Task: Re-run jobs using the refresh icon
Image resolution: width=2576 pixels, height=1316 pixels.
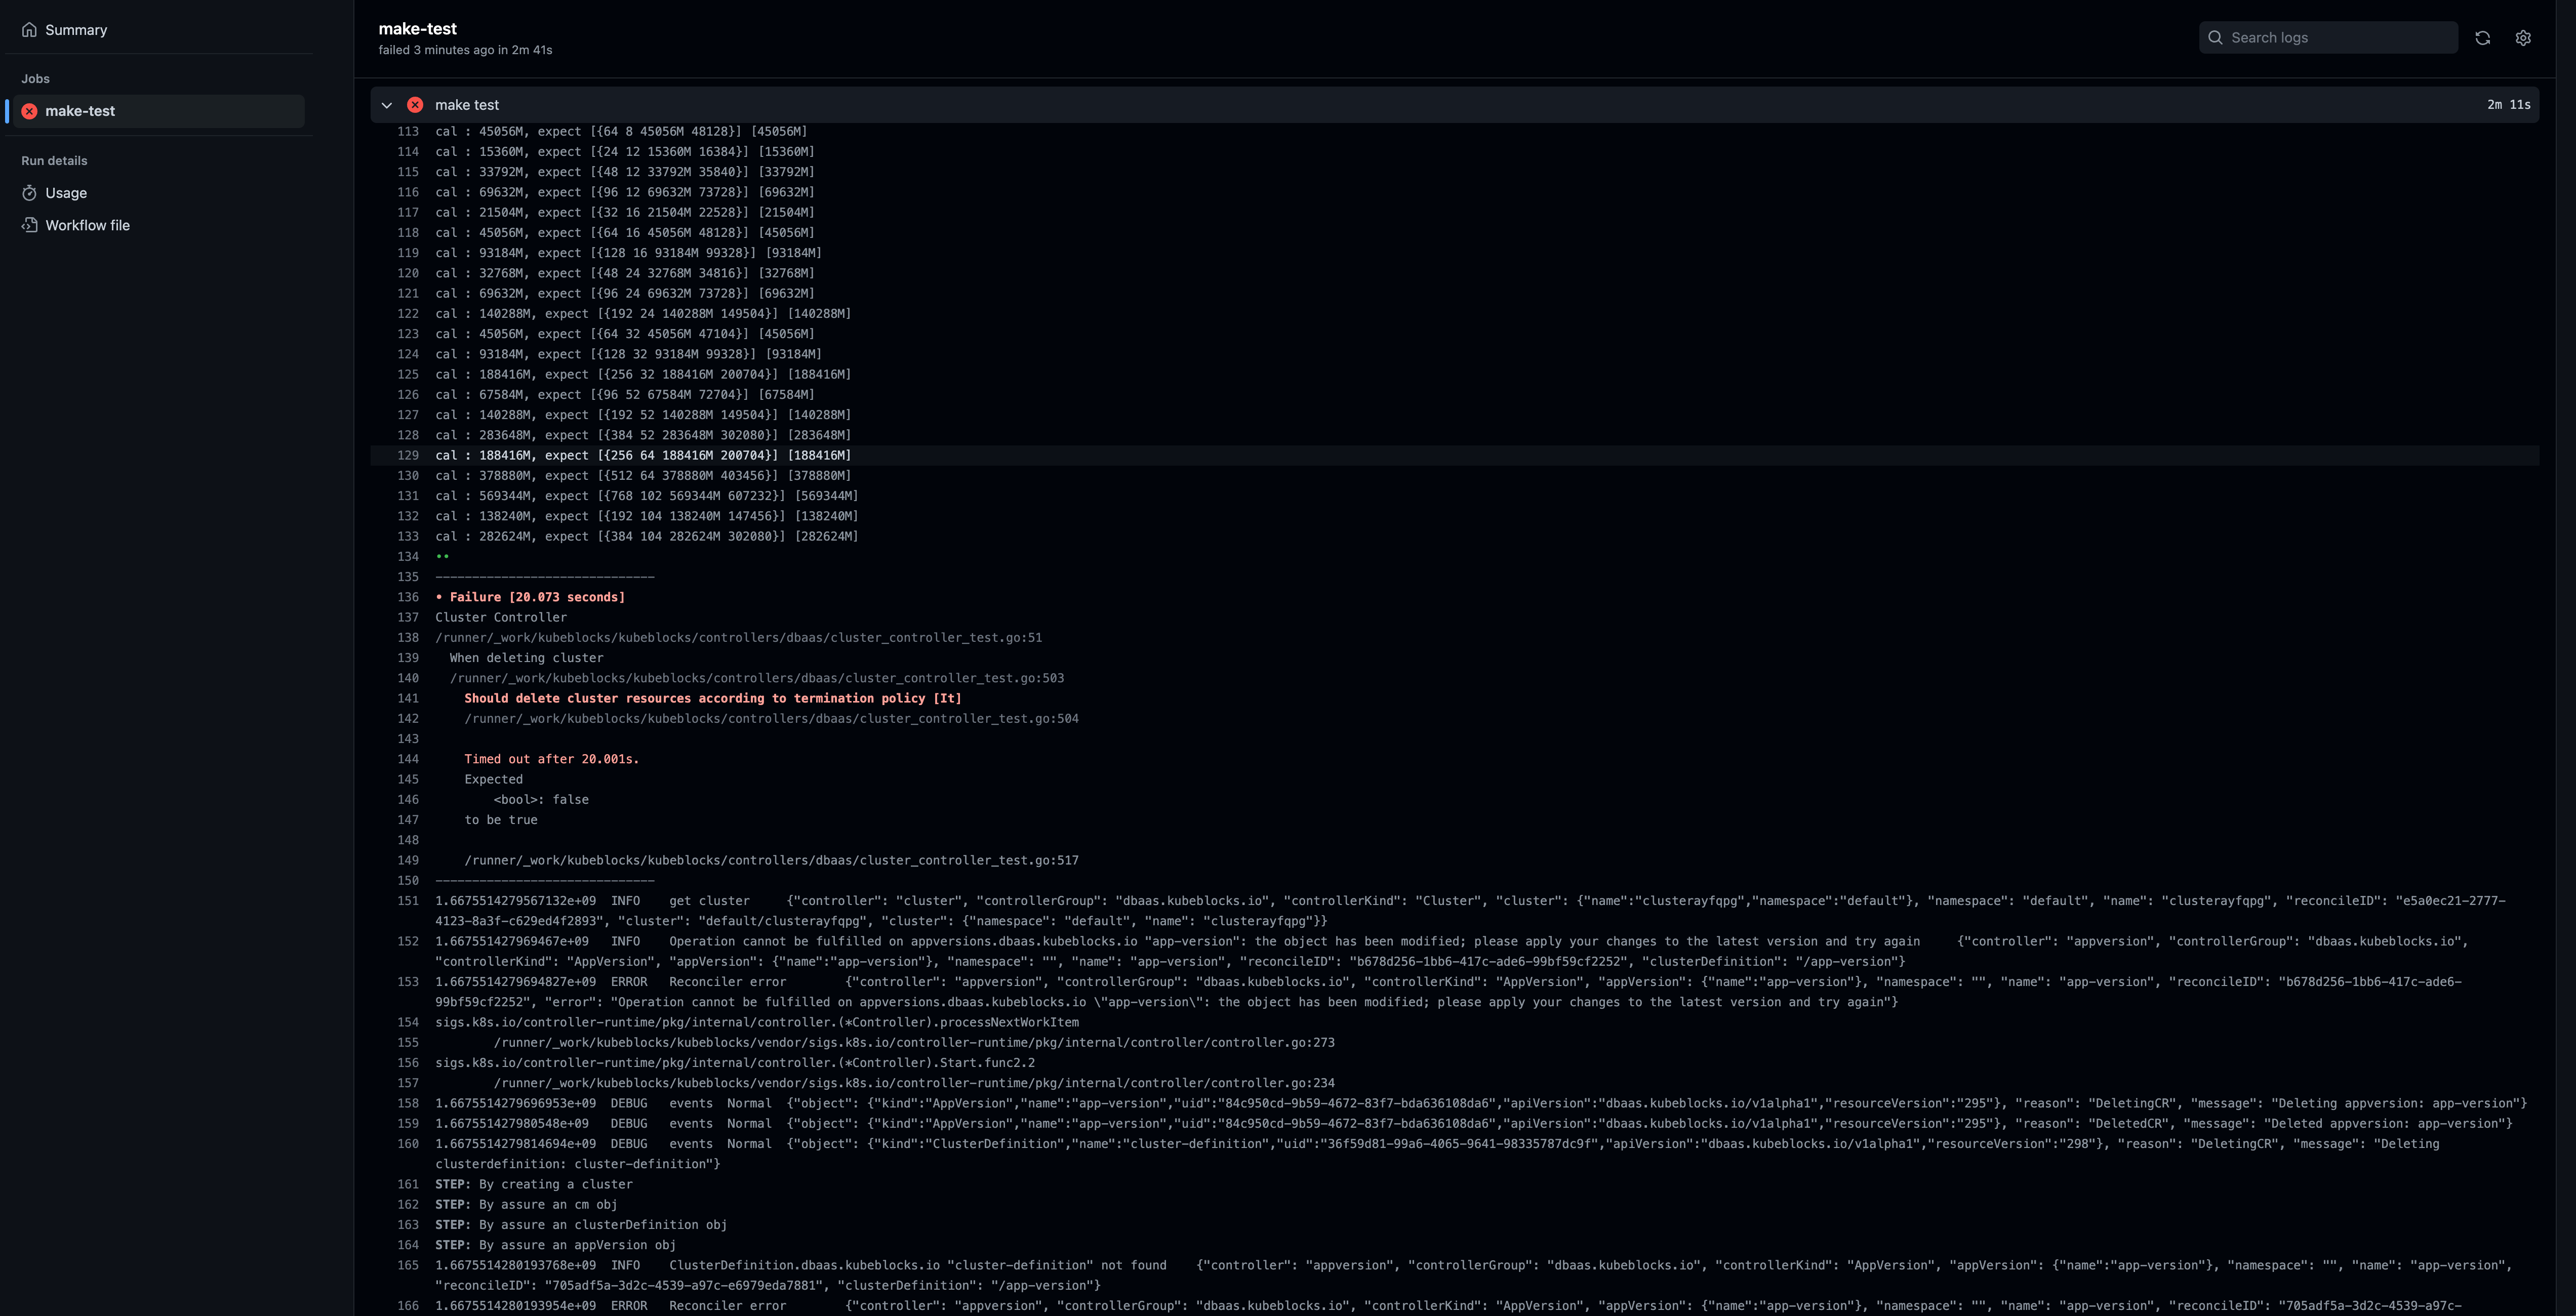Action: pyautogui.click(x=2482, y=37)
